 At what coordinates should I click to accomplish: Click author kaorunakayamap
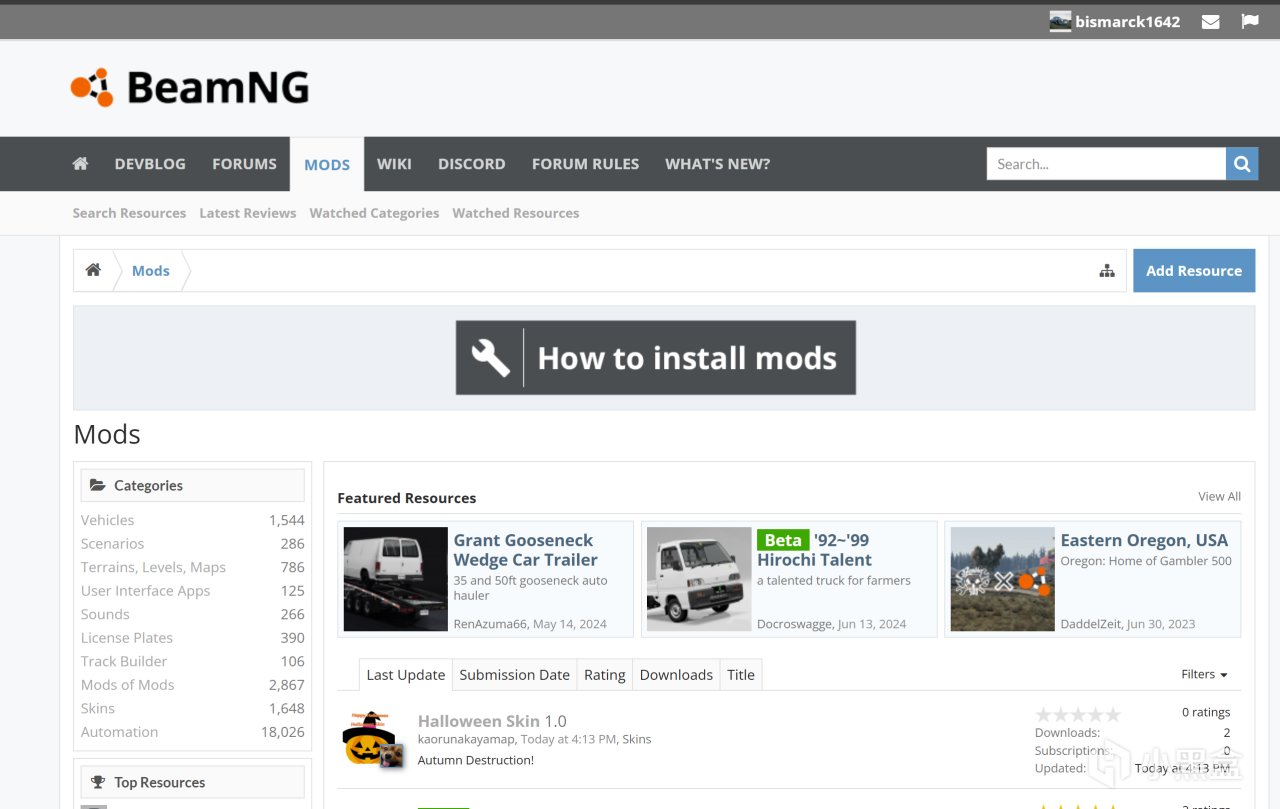click(466, 739)
